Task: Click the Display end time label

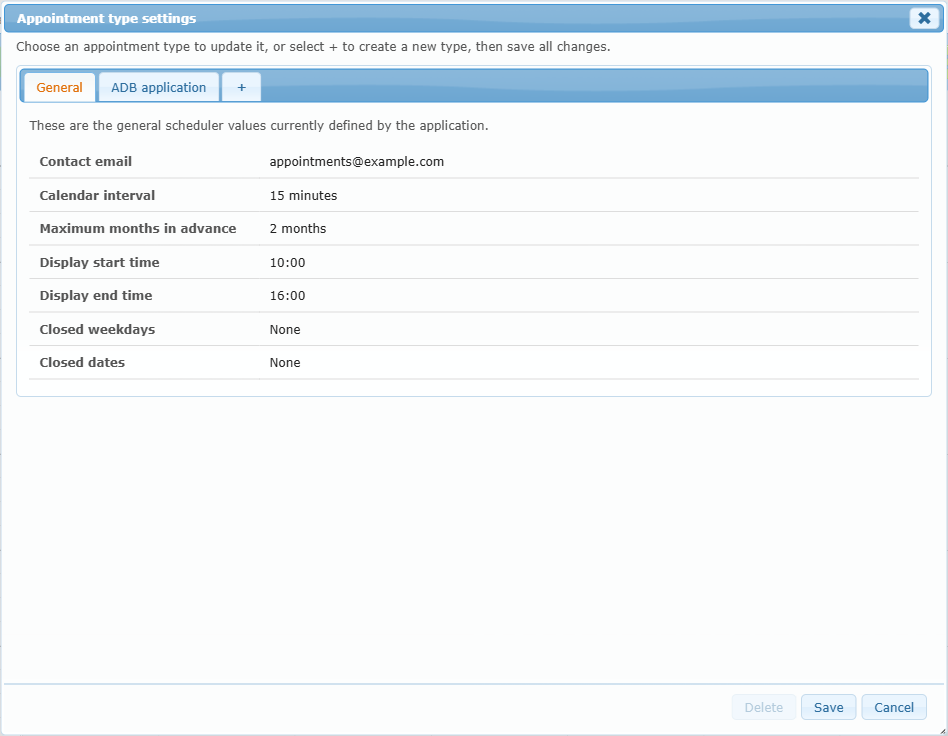Action: (96, 296)
